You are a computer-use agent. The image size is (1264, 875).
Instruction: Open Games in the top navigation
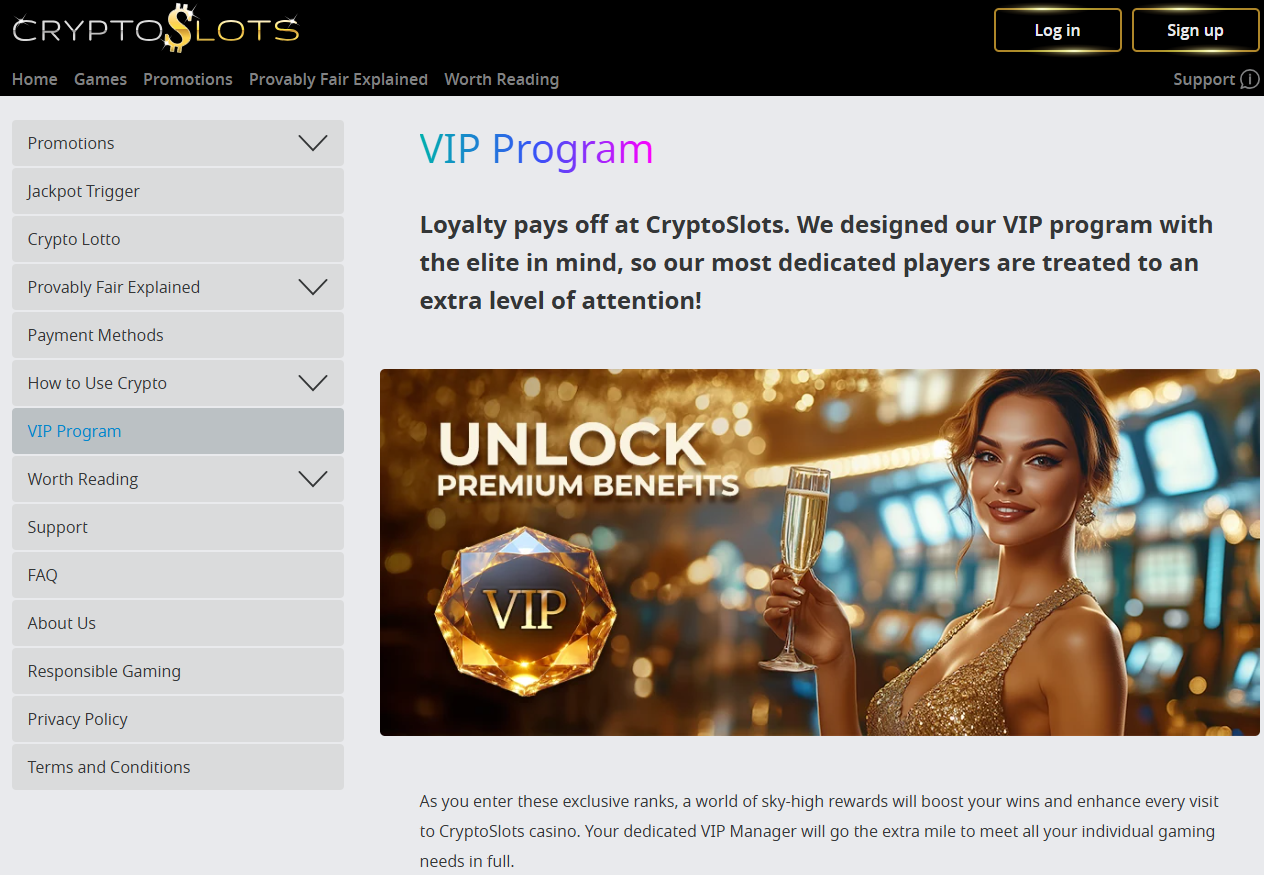click(100, 80)
